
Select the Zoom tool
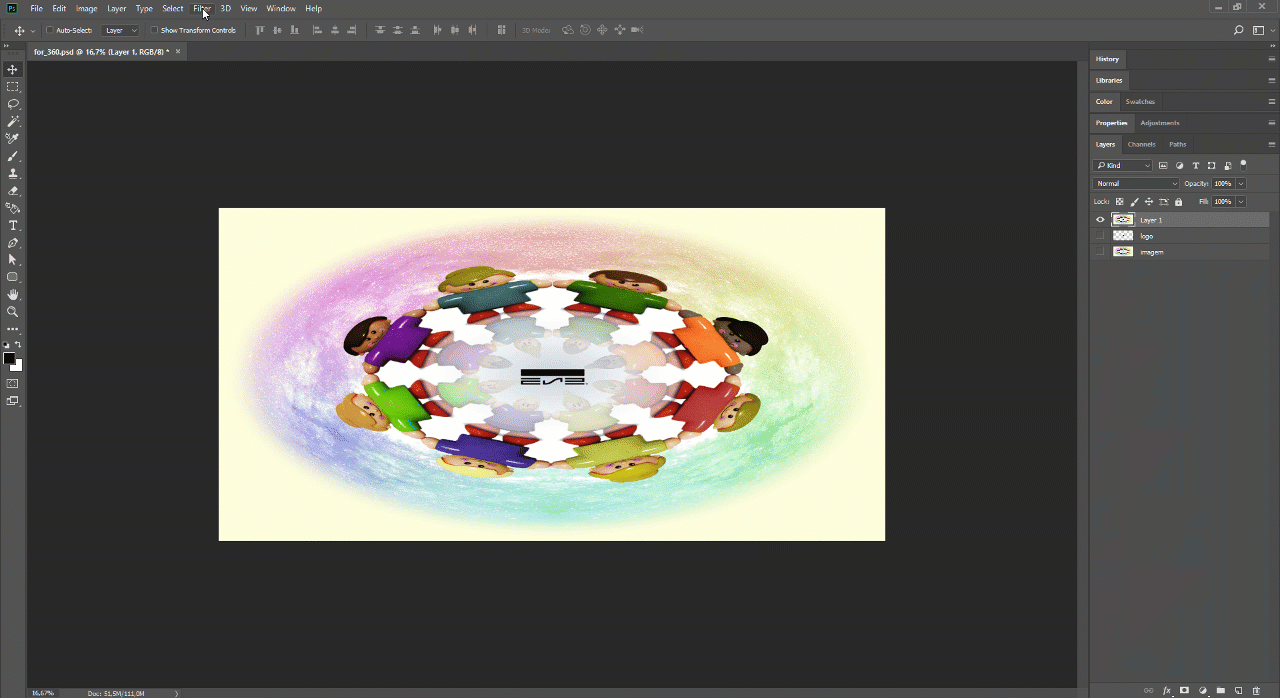[13, 312]
